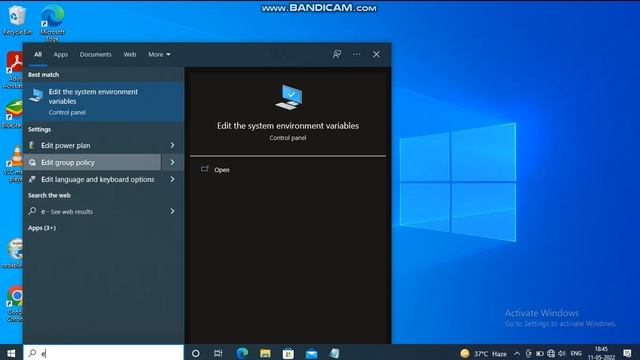Open the More dropdown in search tabs

(159, 54)
